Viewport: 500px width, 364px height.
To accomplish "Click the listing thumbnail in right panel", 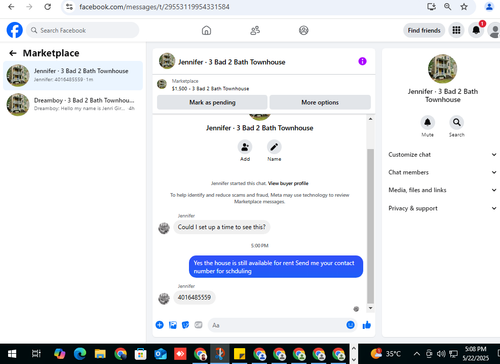I will pos(442,69).
